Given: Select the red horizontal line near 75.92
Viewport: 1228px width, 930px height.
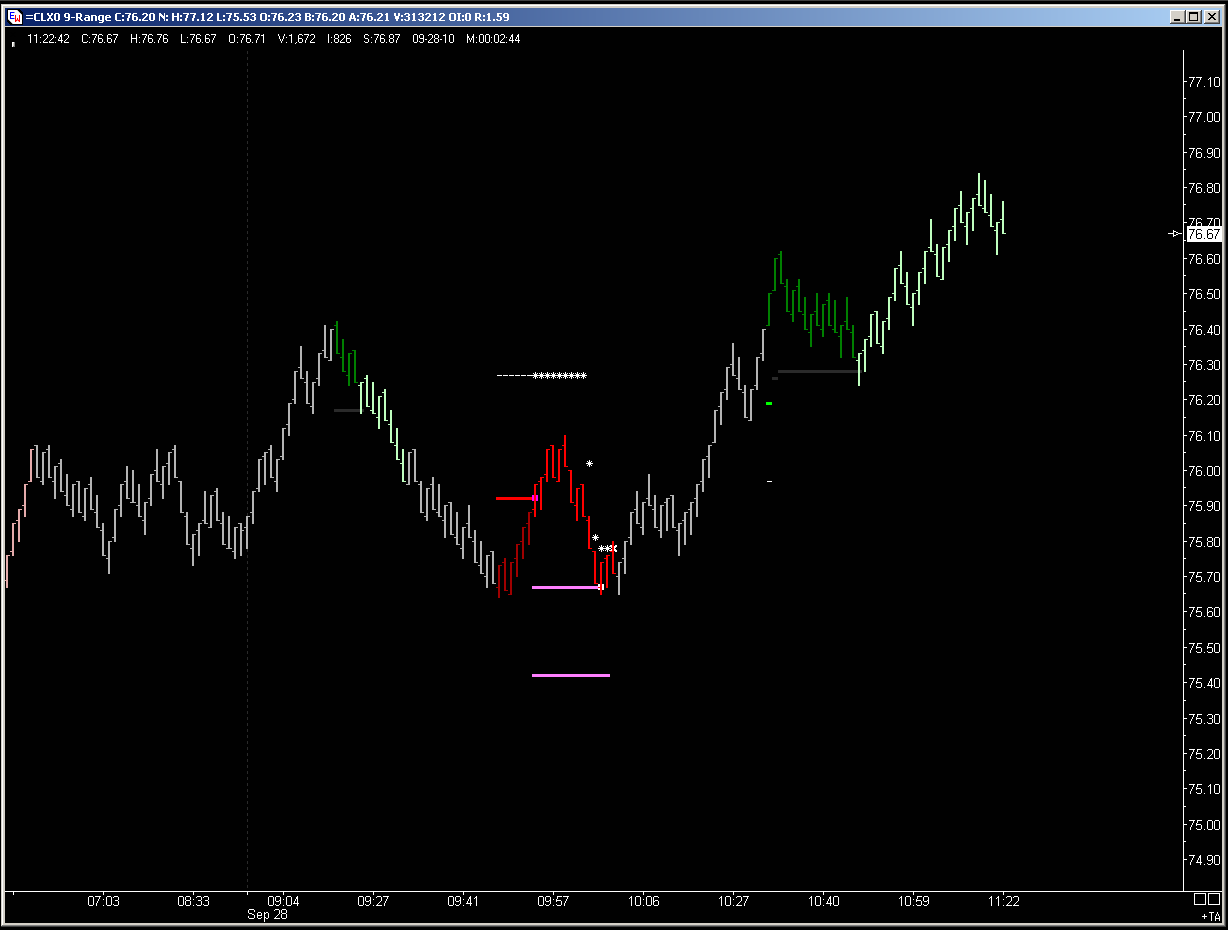Looking at the screenshot, I should click(x=516, y=498).
